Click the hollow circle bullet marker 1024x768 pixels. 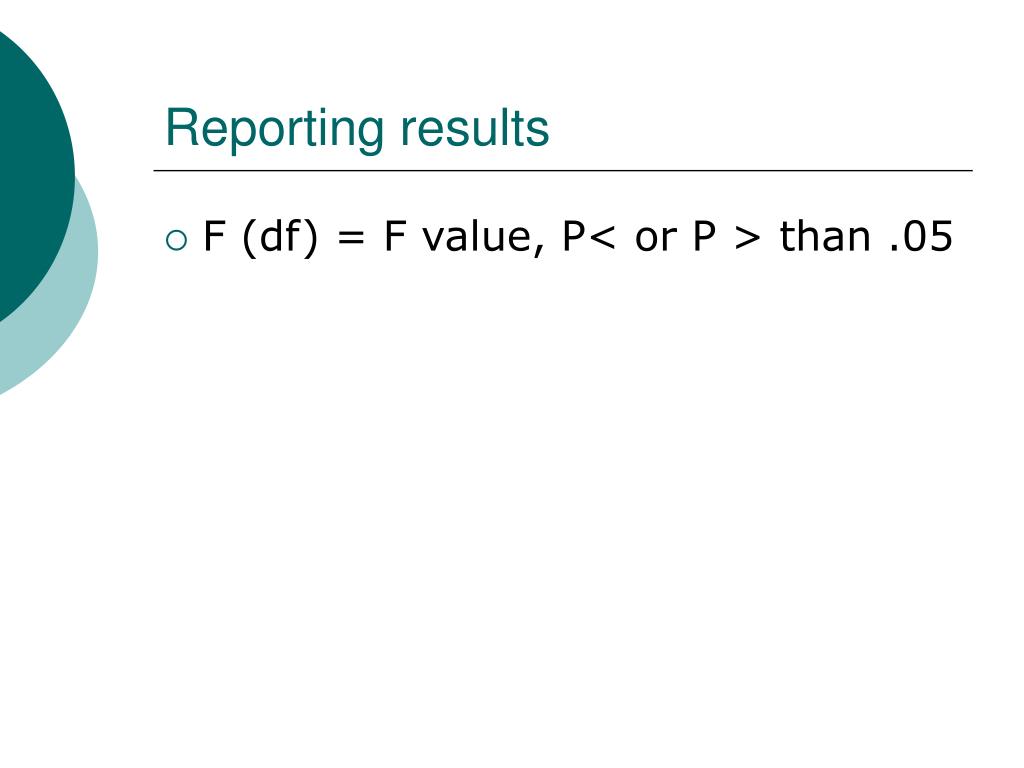pos(176,240)
